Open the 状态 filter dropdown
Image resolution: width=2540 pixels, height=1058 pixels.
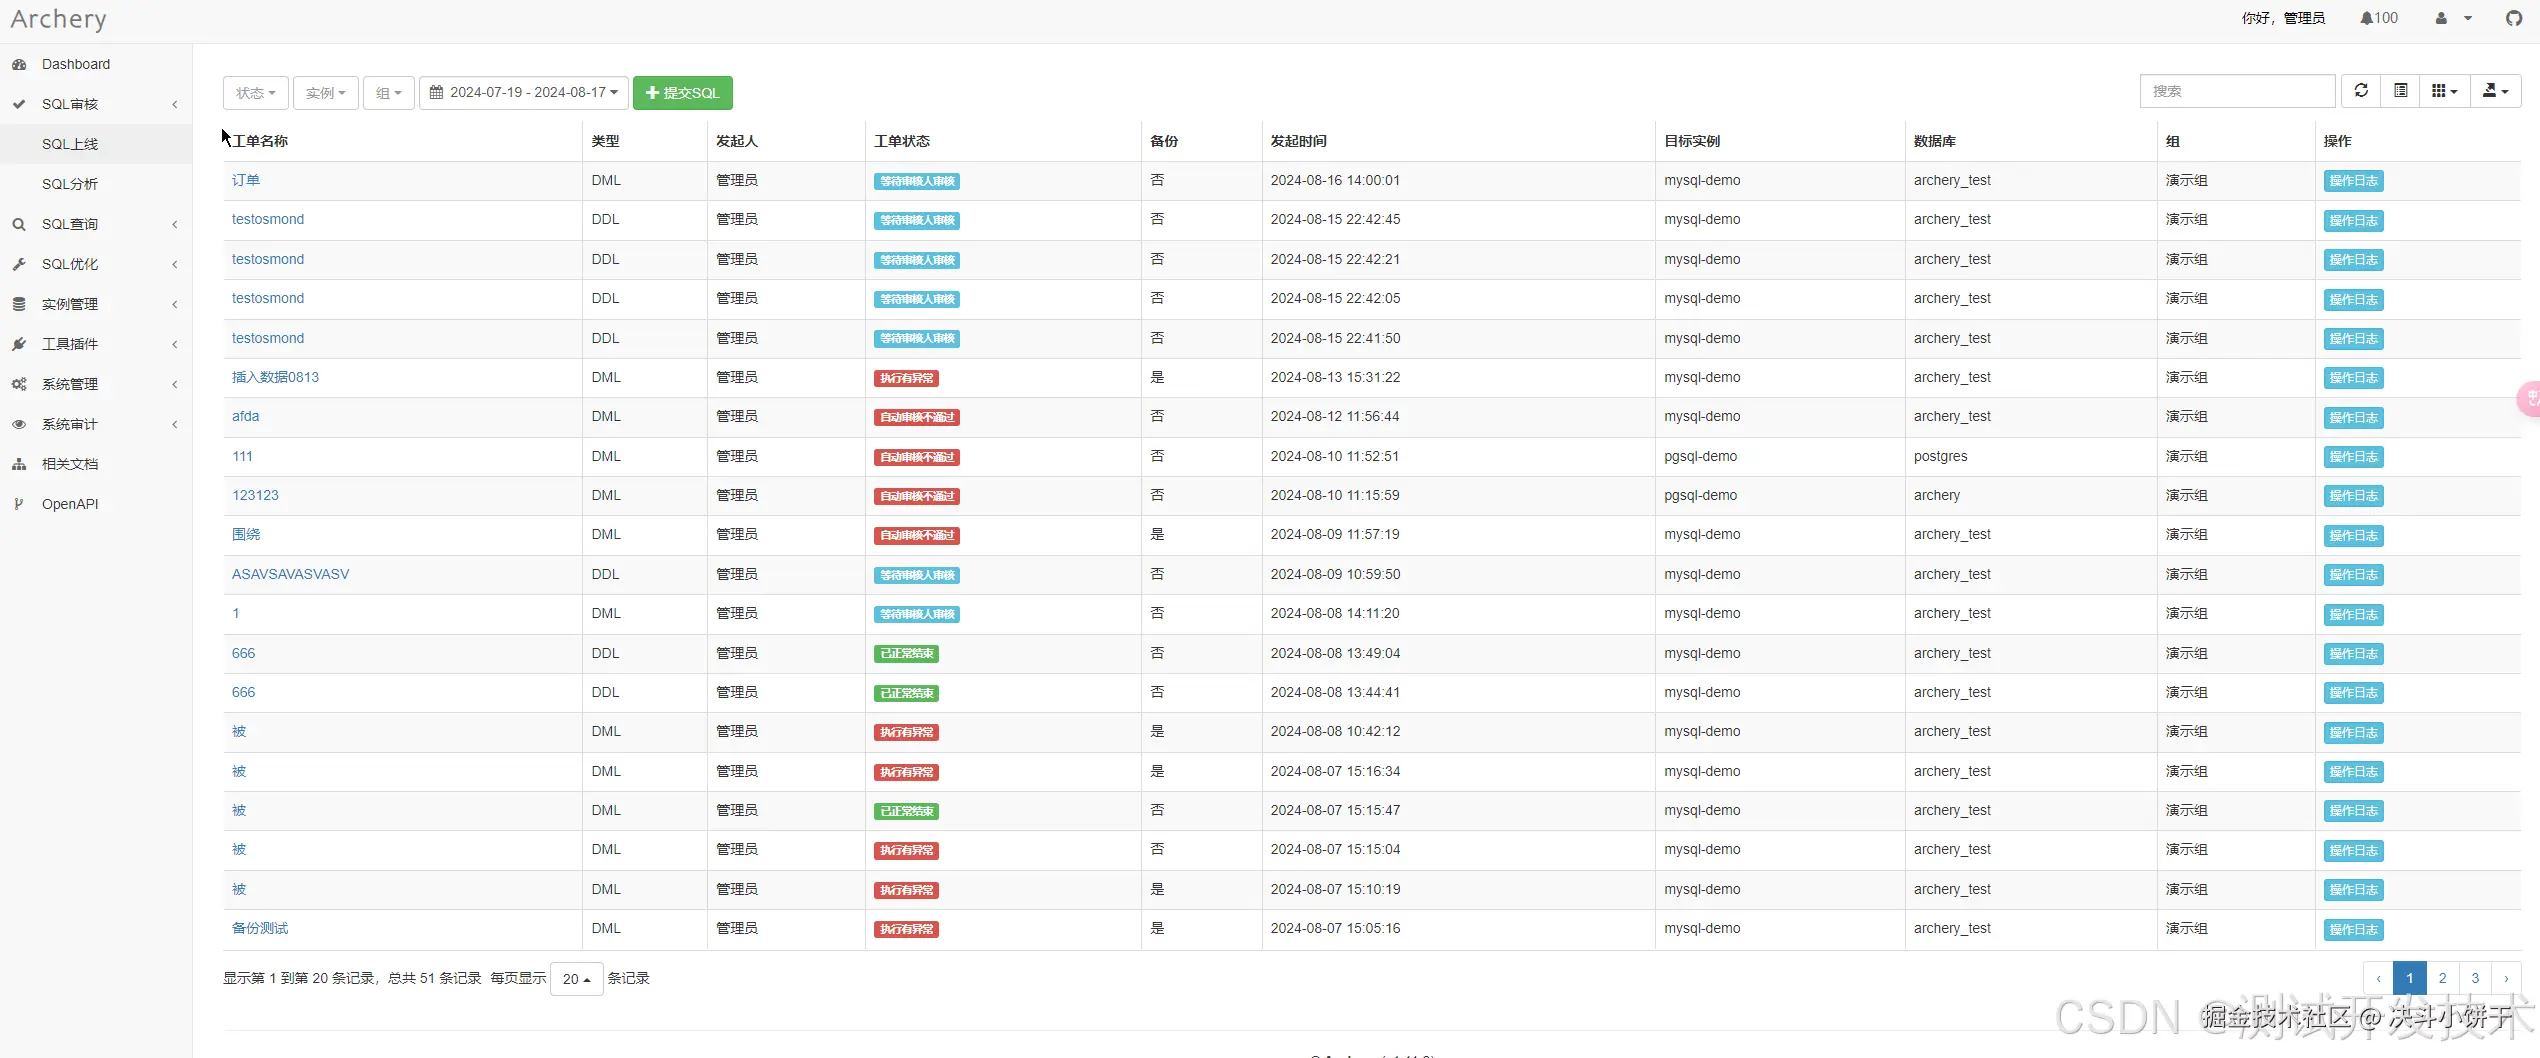256,93
